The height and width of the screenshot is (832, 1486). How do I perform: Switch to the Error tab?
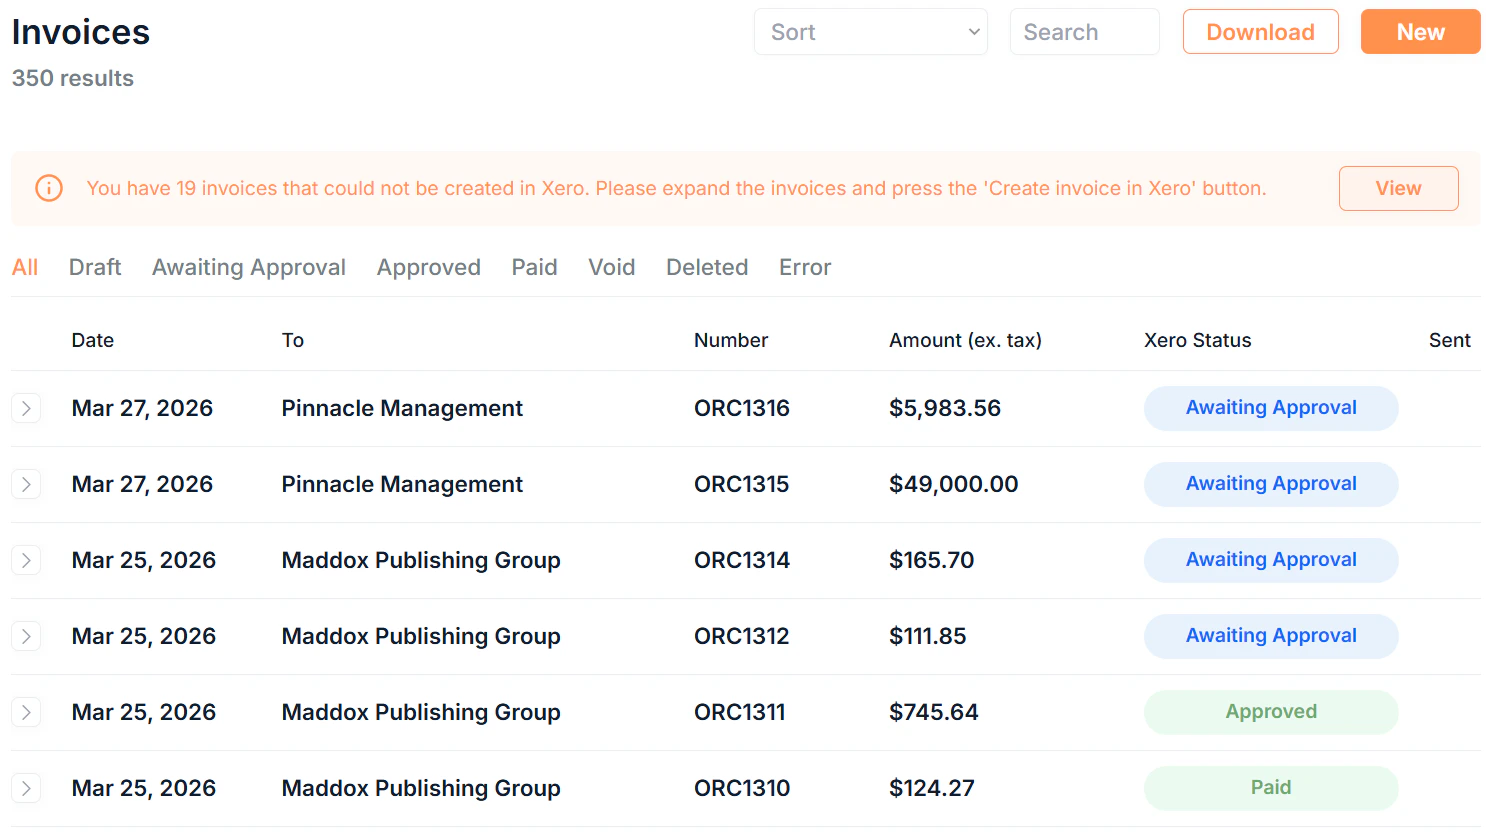pos(804,267)
